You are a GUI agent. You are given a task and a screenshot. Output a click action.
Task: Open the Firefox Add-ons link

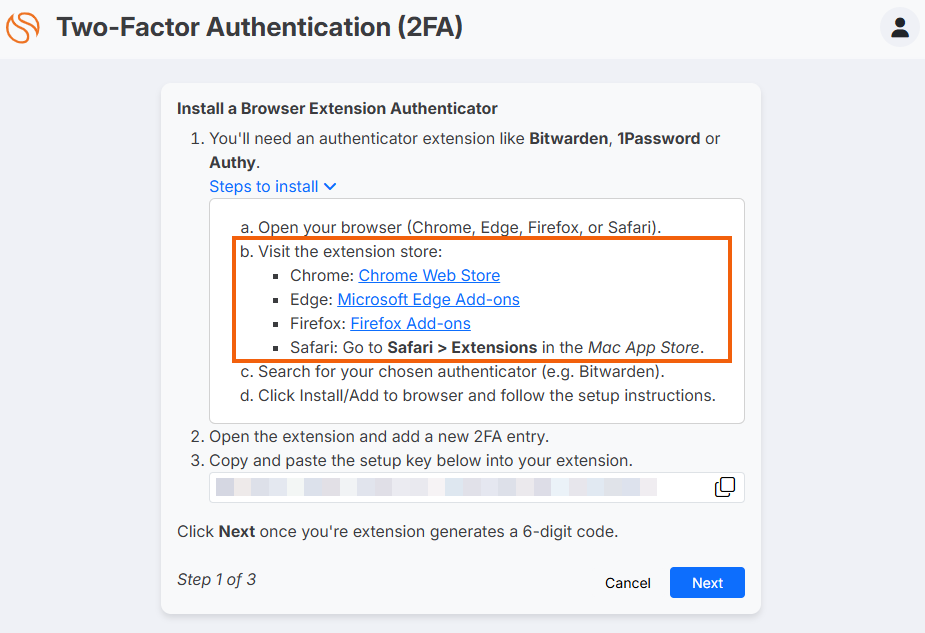click(411, 323)
